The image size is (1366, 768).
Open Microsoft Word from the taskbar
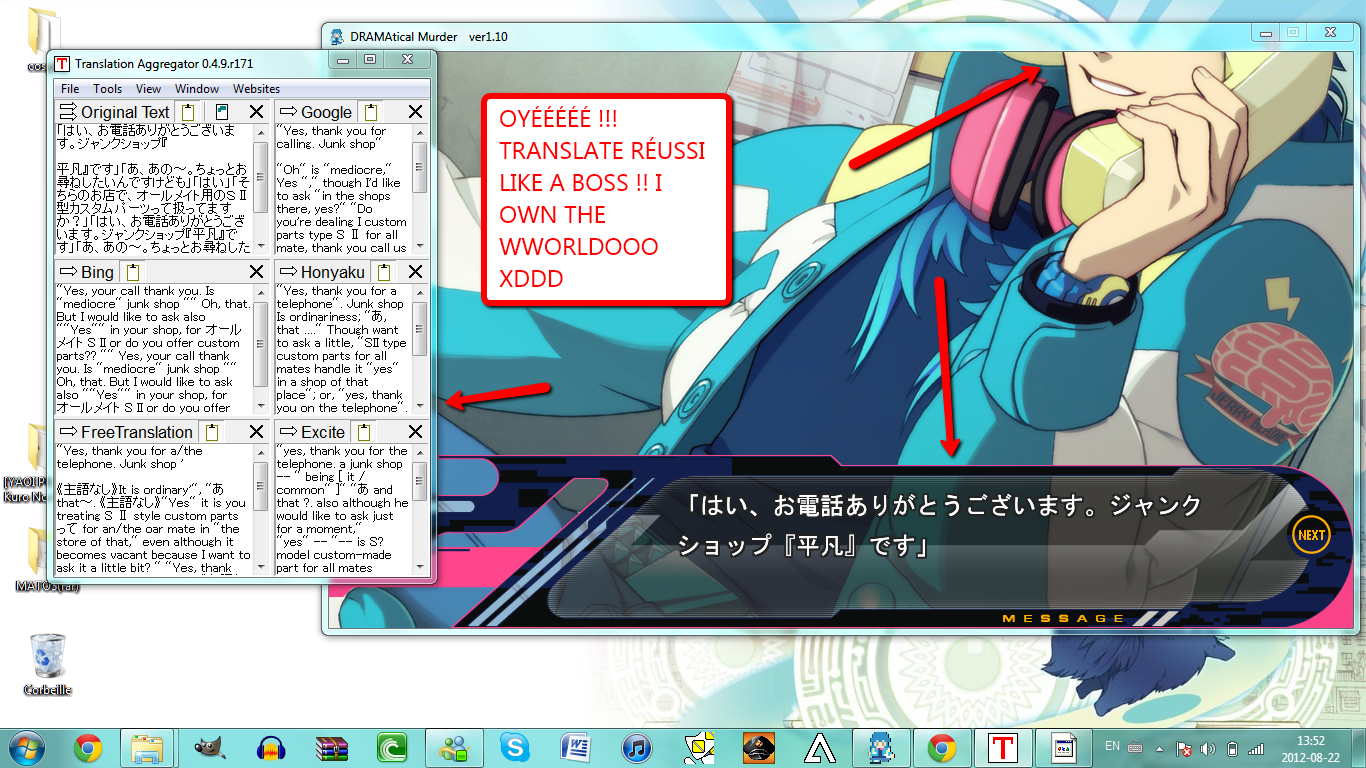576,748
